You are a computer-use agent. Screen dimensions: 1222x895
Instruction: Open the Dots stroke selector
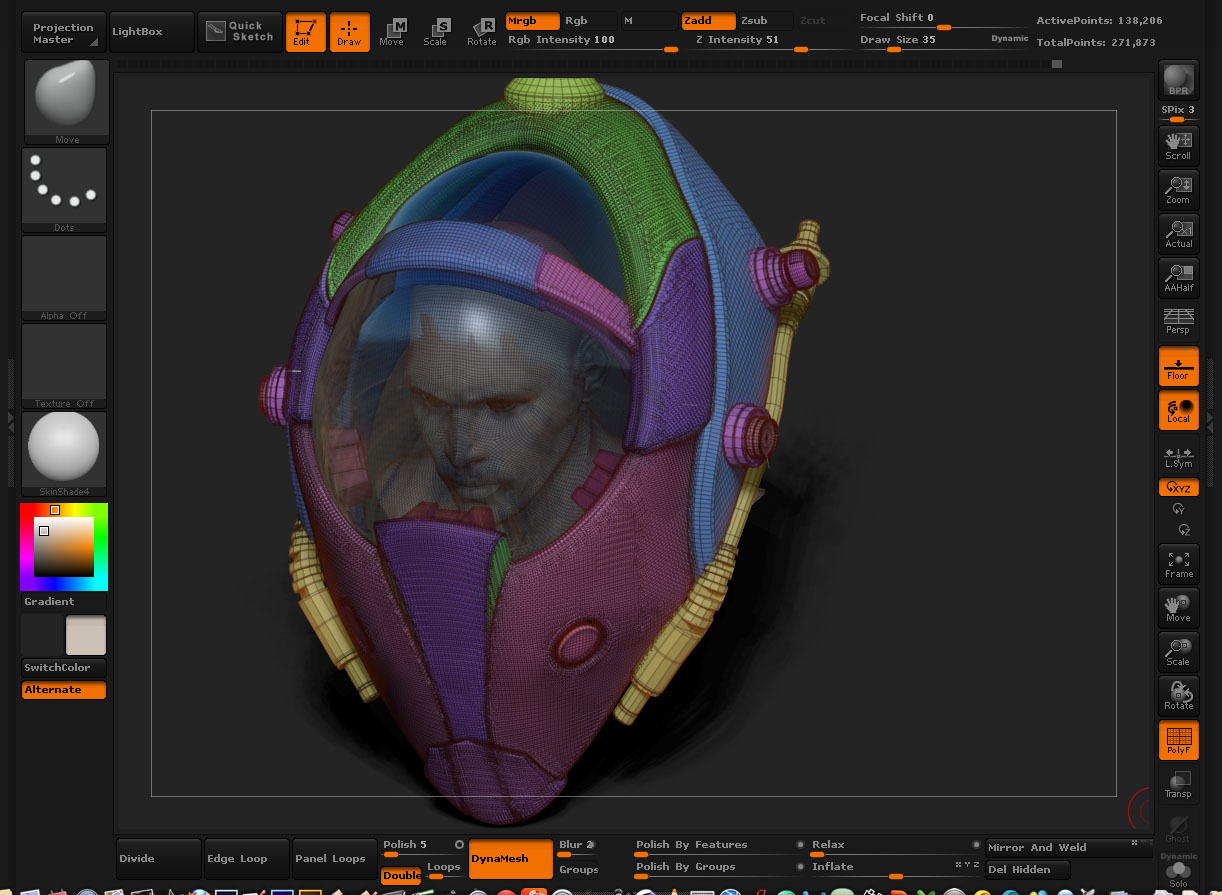coord(64,190)
